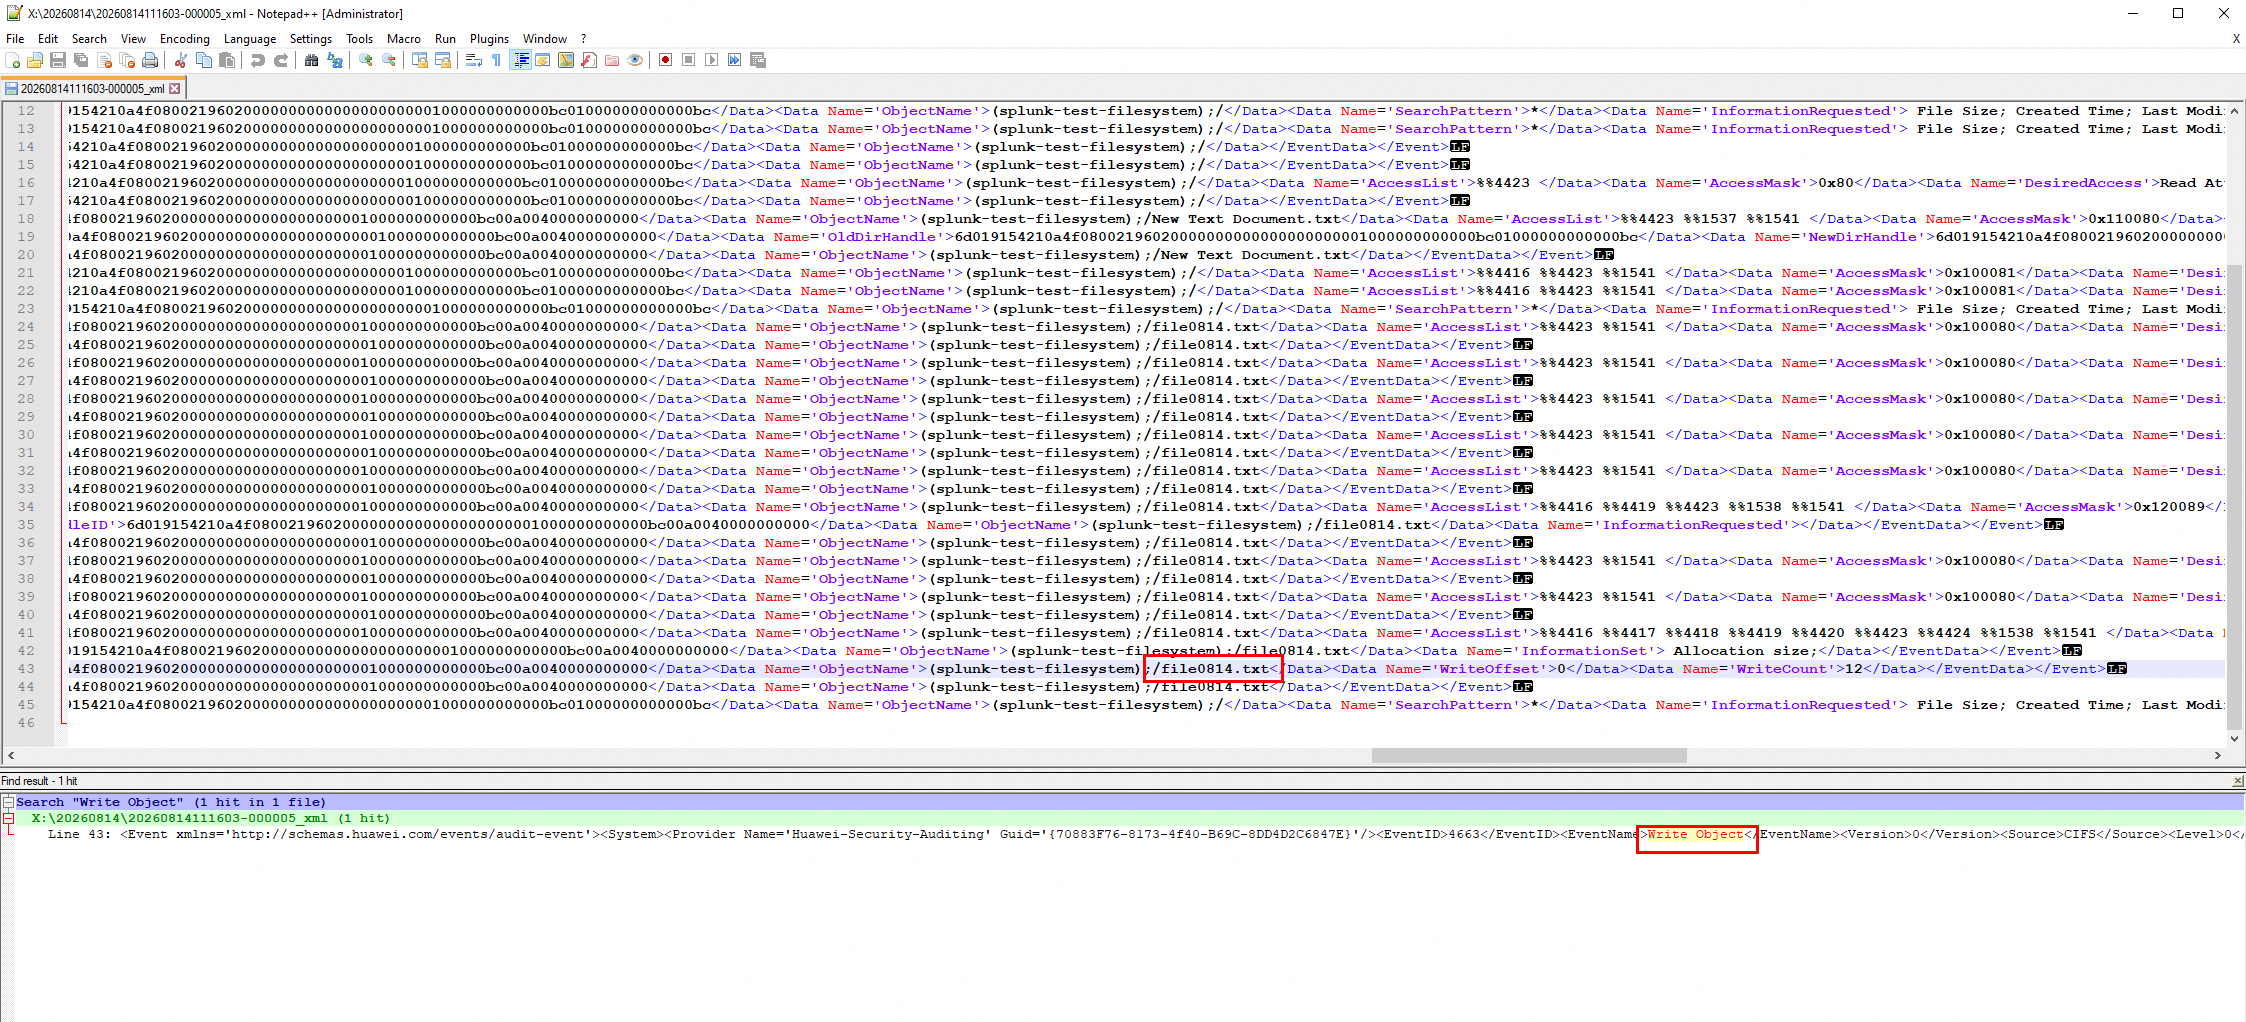Toggle word wrap in the editor
The height and width of the screenshot is (1022, 2246).
(x=474, y=60)
